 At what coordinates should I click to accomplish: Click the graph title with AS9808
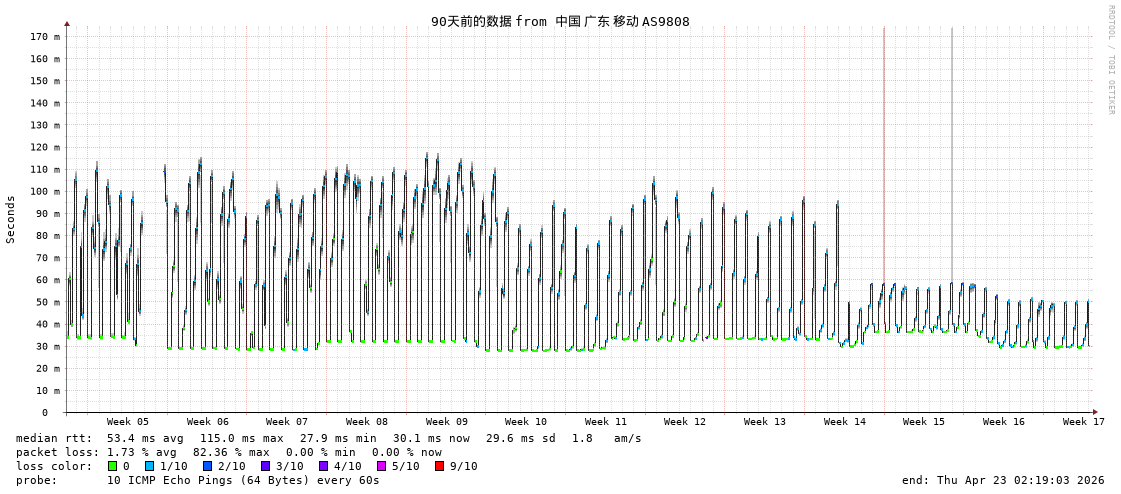[x=560, y=21]
